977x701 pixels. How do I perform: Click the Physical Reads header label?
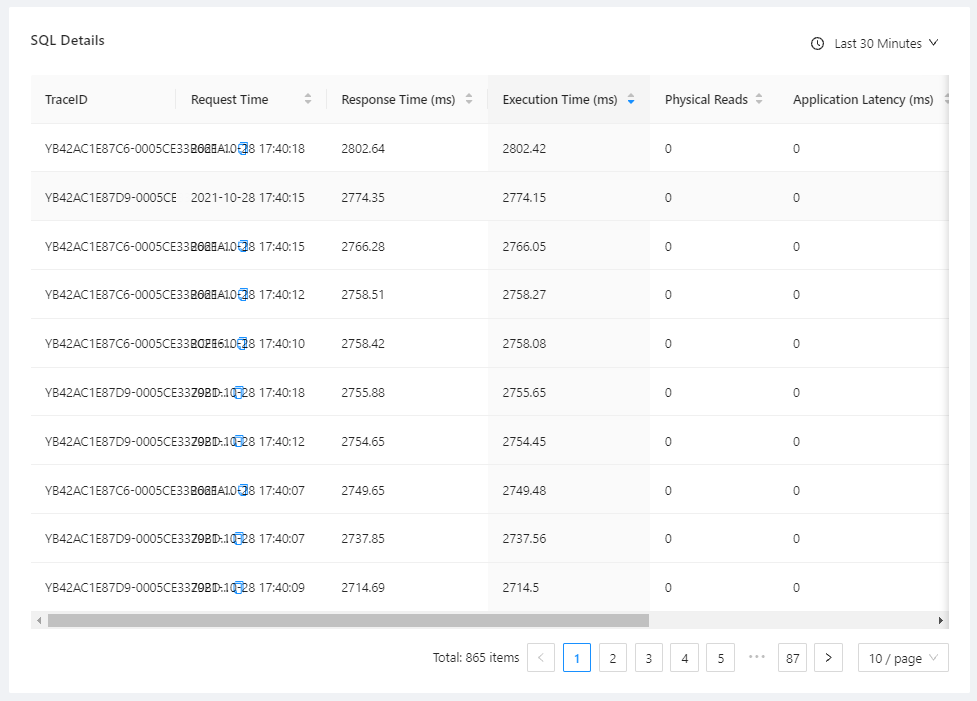[x=706, y=100]
